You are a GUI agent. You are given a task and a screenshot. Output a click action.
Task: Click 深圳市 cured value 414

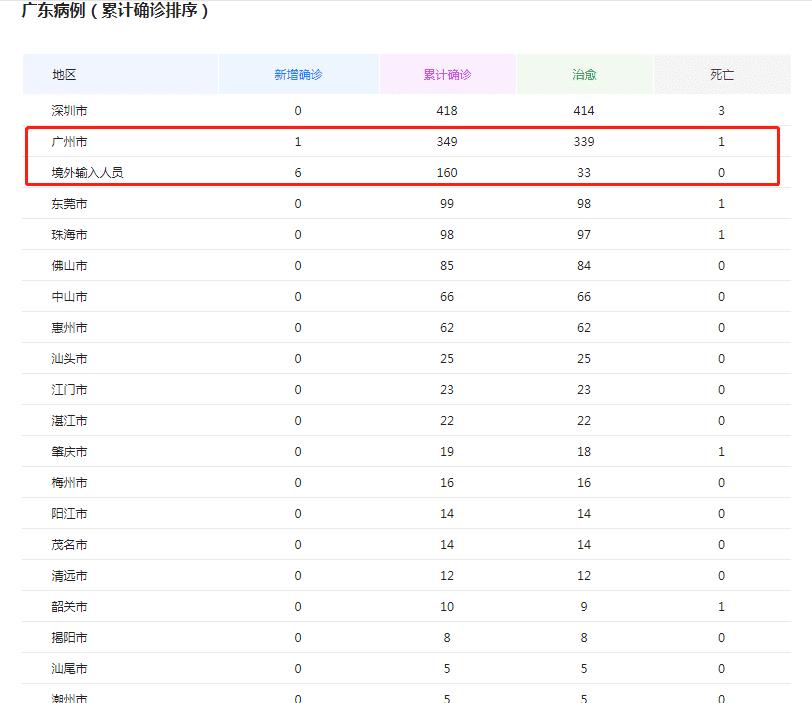click(x=584, y=111)
